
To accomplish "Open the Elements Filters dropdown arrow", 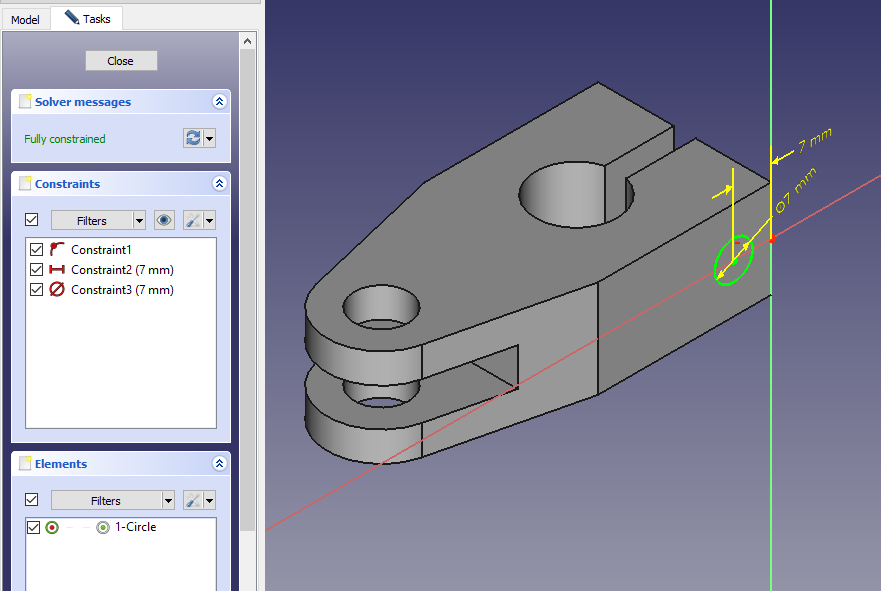I will (x=167, y=500).
